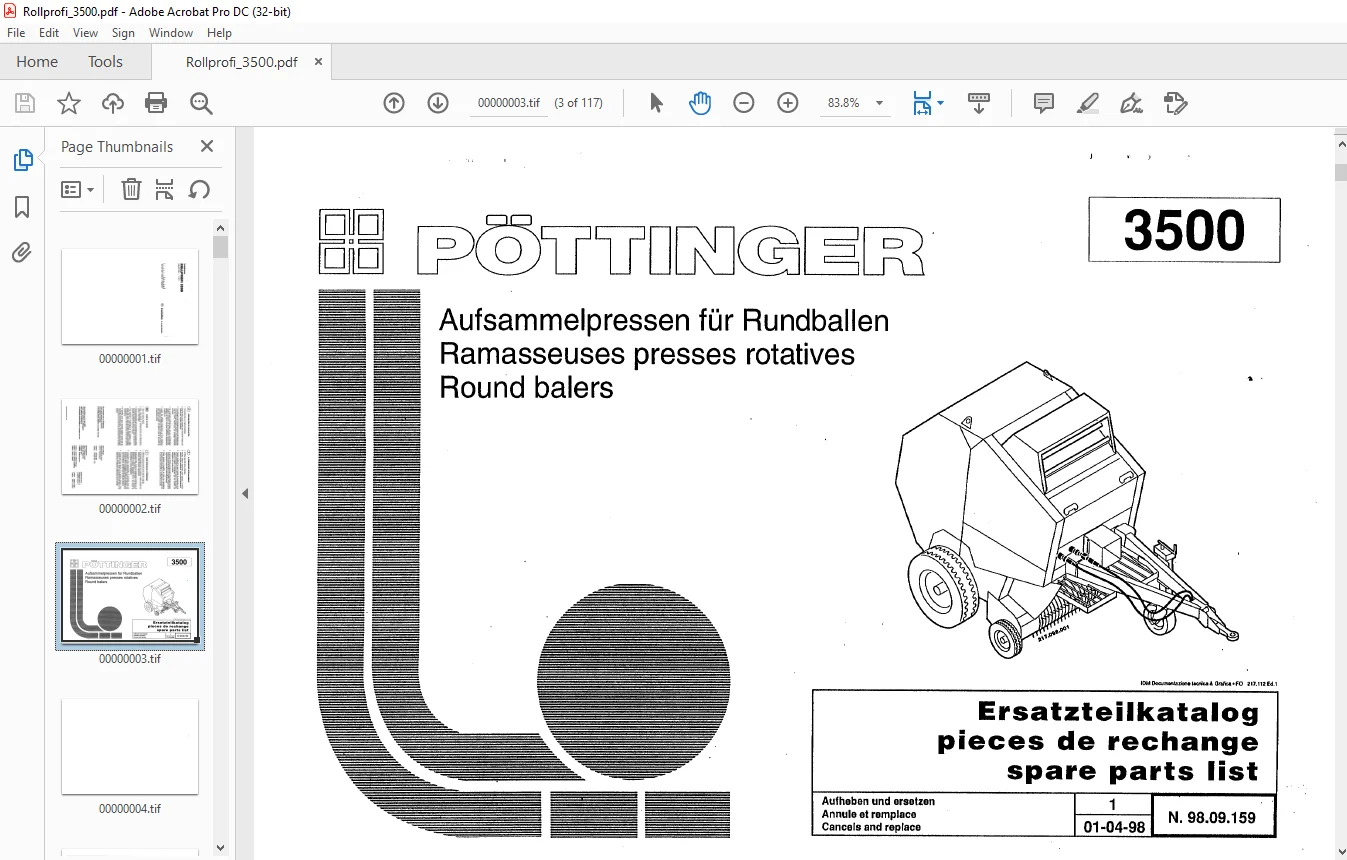The height and width of the screenshot is (860, 1347).
Task: Click the print pages icon in thumbnails panel
Action: (x=165, y=189)
